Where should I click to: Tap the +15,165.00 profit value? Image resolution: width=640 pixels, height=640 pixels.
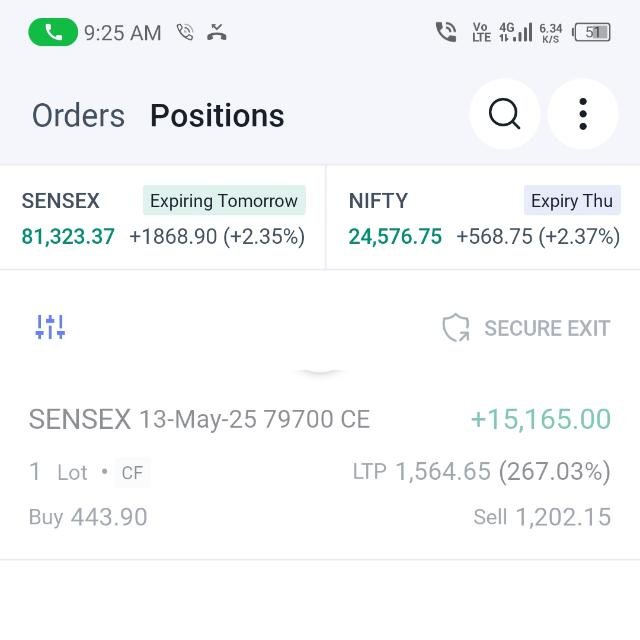[x=541, y=419]
